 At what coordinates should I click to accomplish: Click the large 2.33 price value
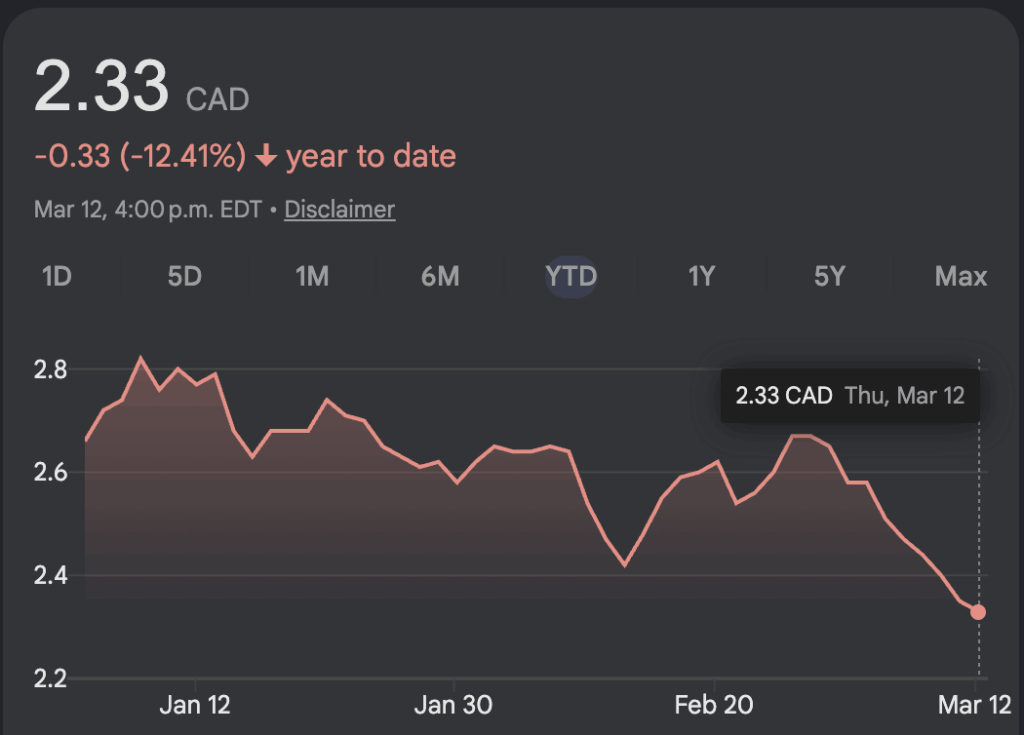click(x=101, y=86)
